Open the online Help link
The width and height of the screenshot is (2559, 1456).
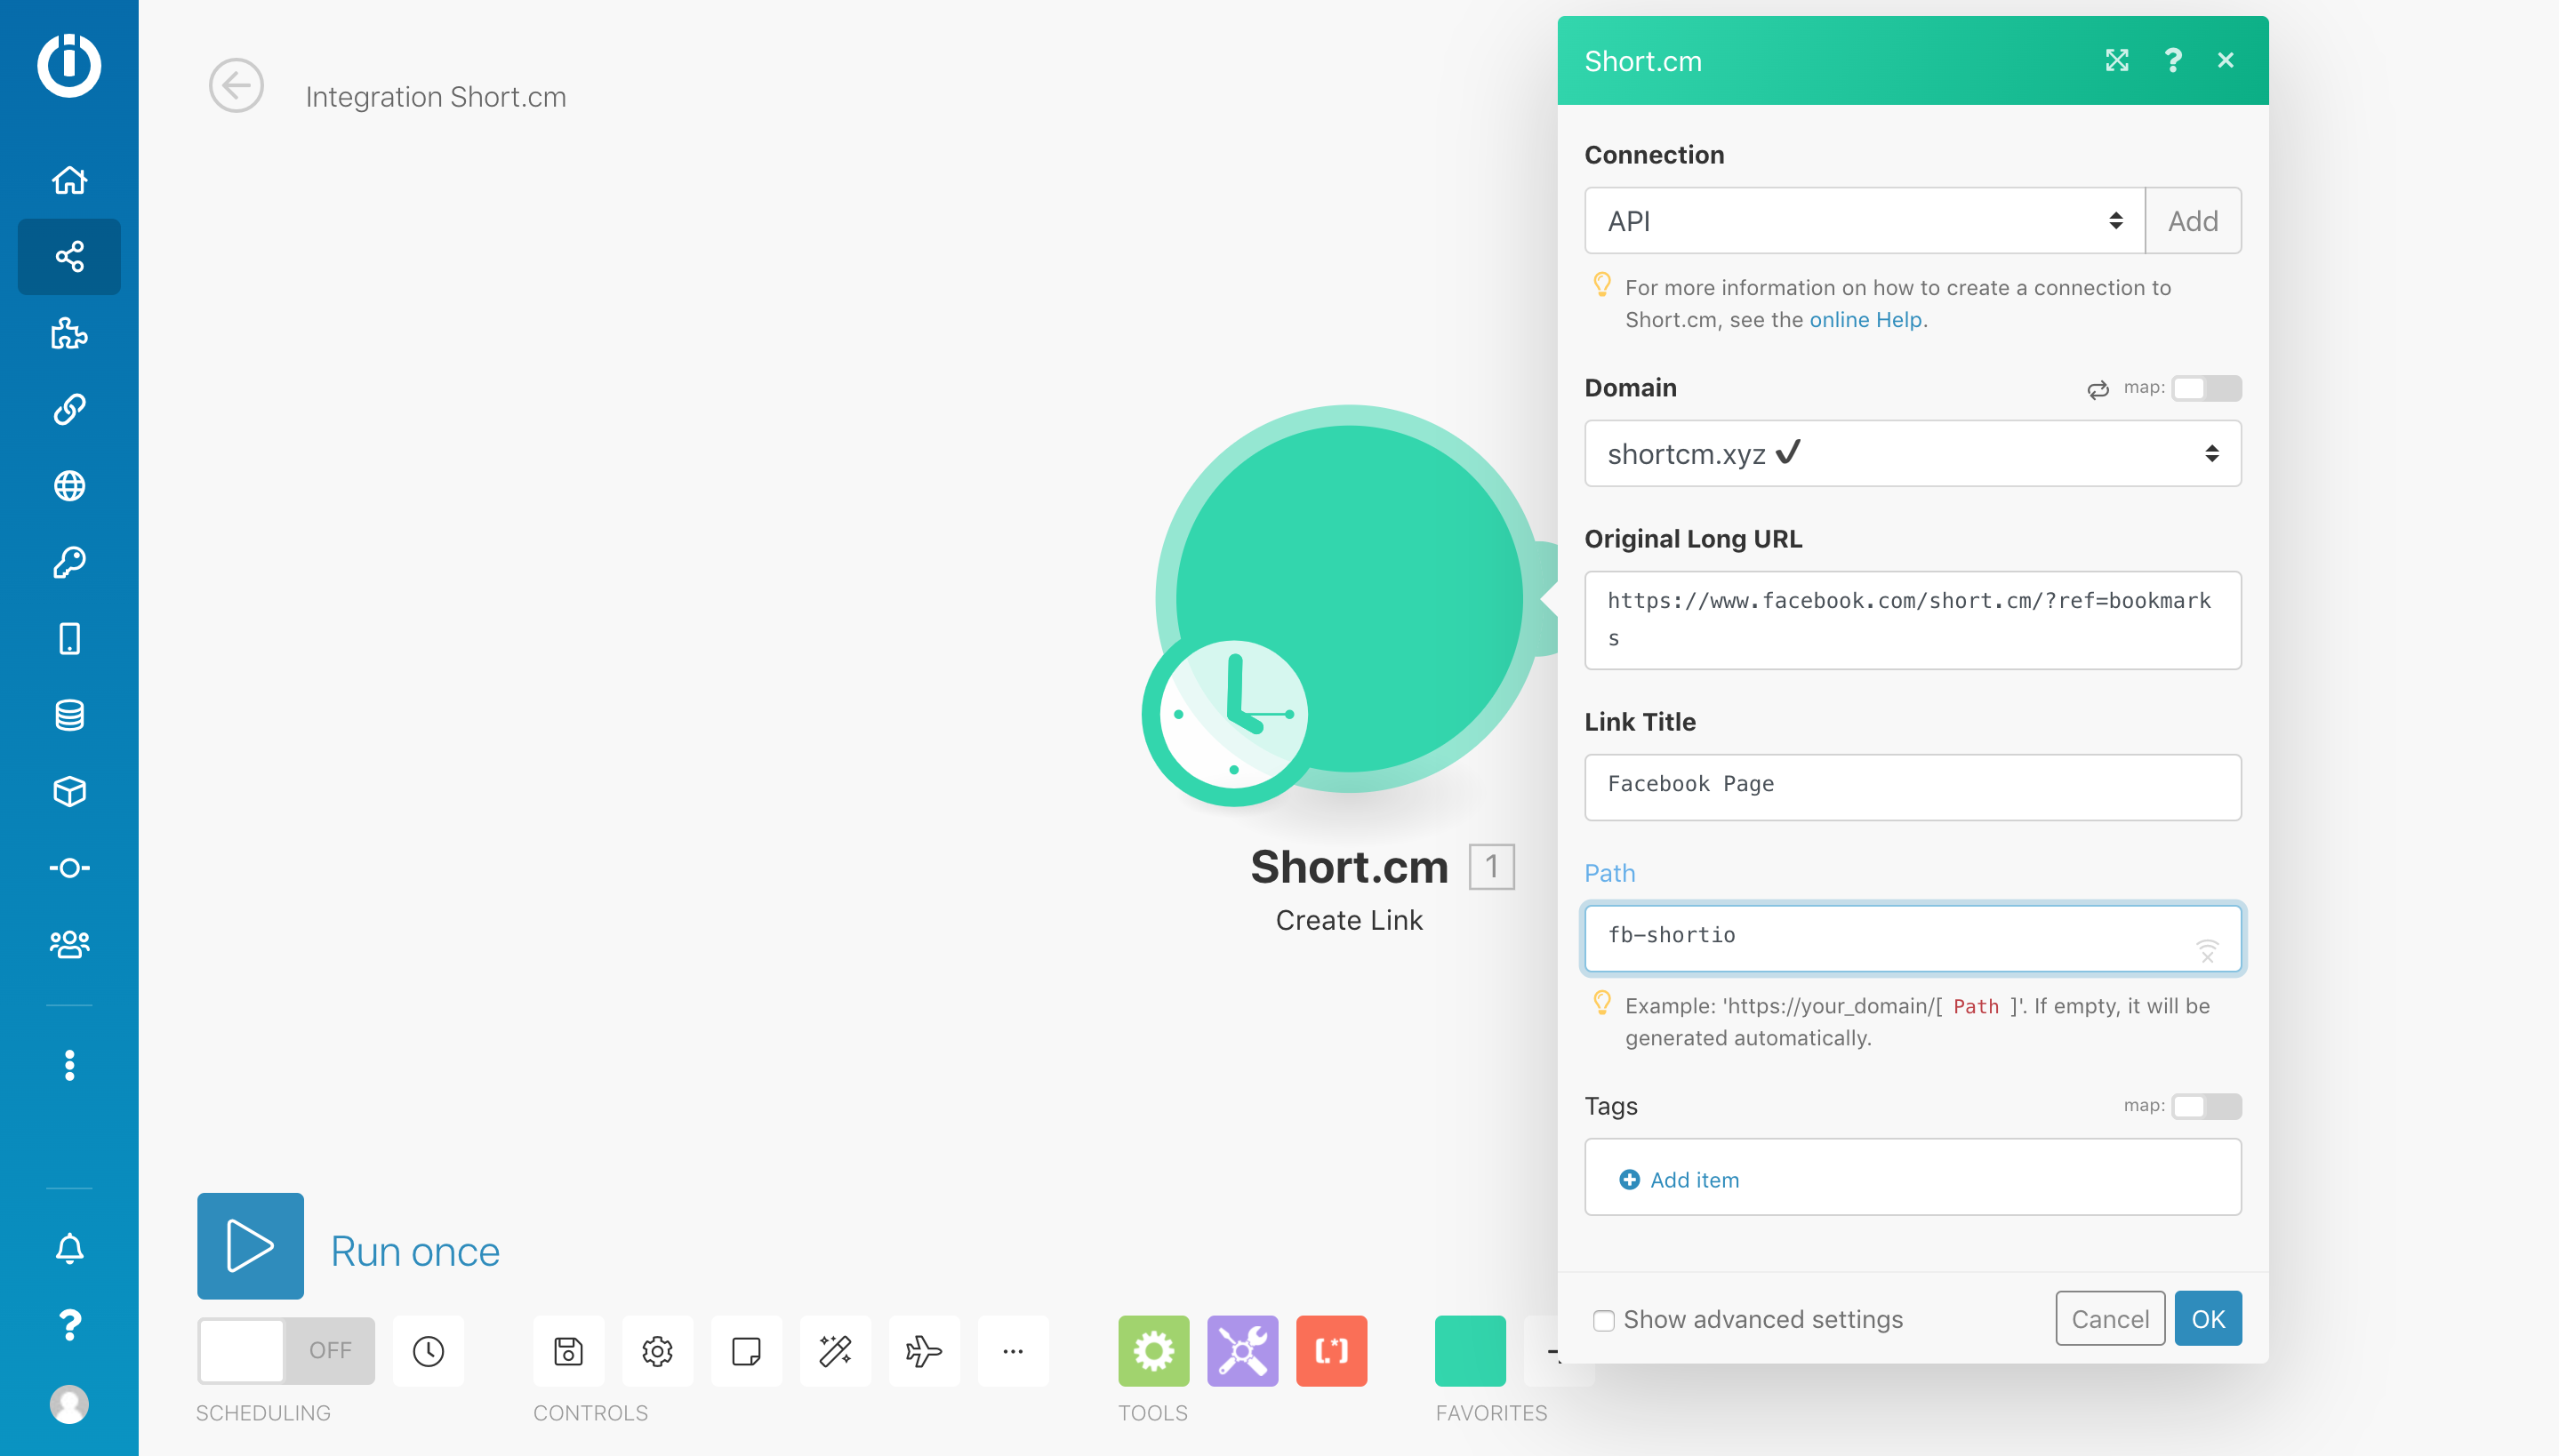point(1865,320)
